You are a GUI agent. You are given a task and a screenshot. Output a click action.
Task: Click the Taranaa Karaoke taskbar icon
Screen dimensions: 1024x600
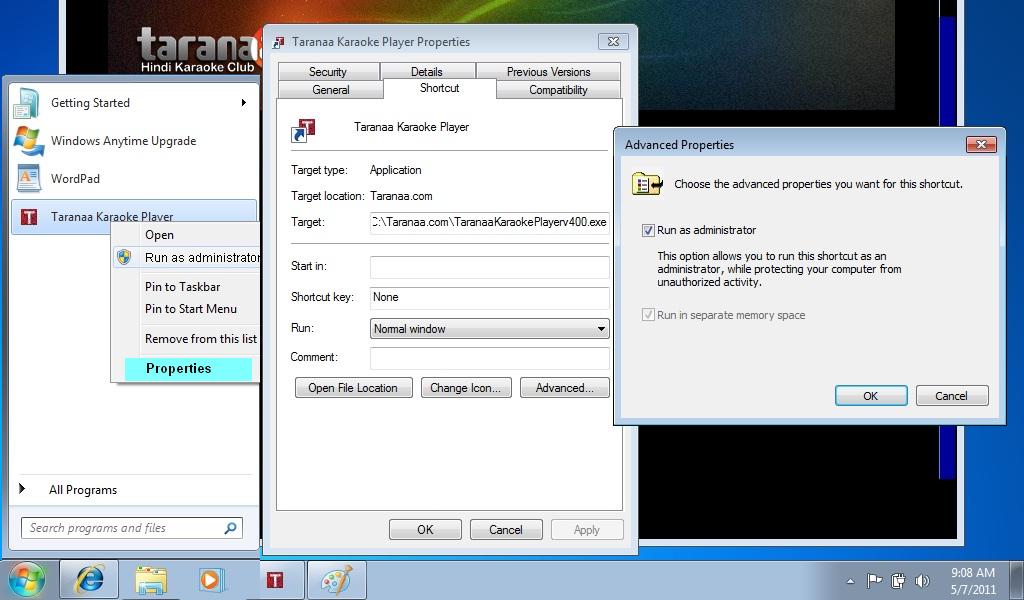click(275, 580)
